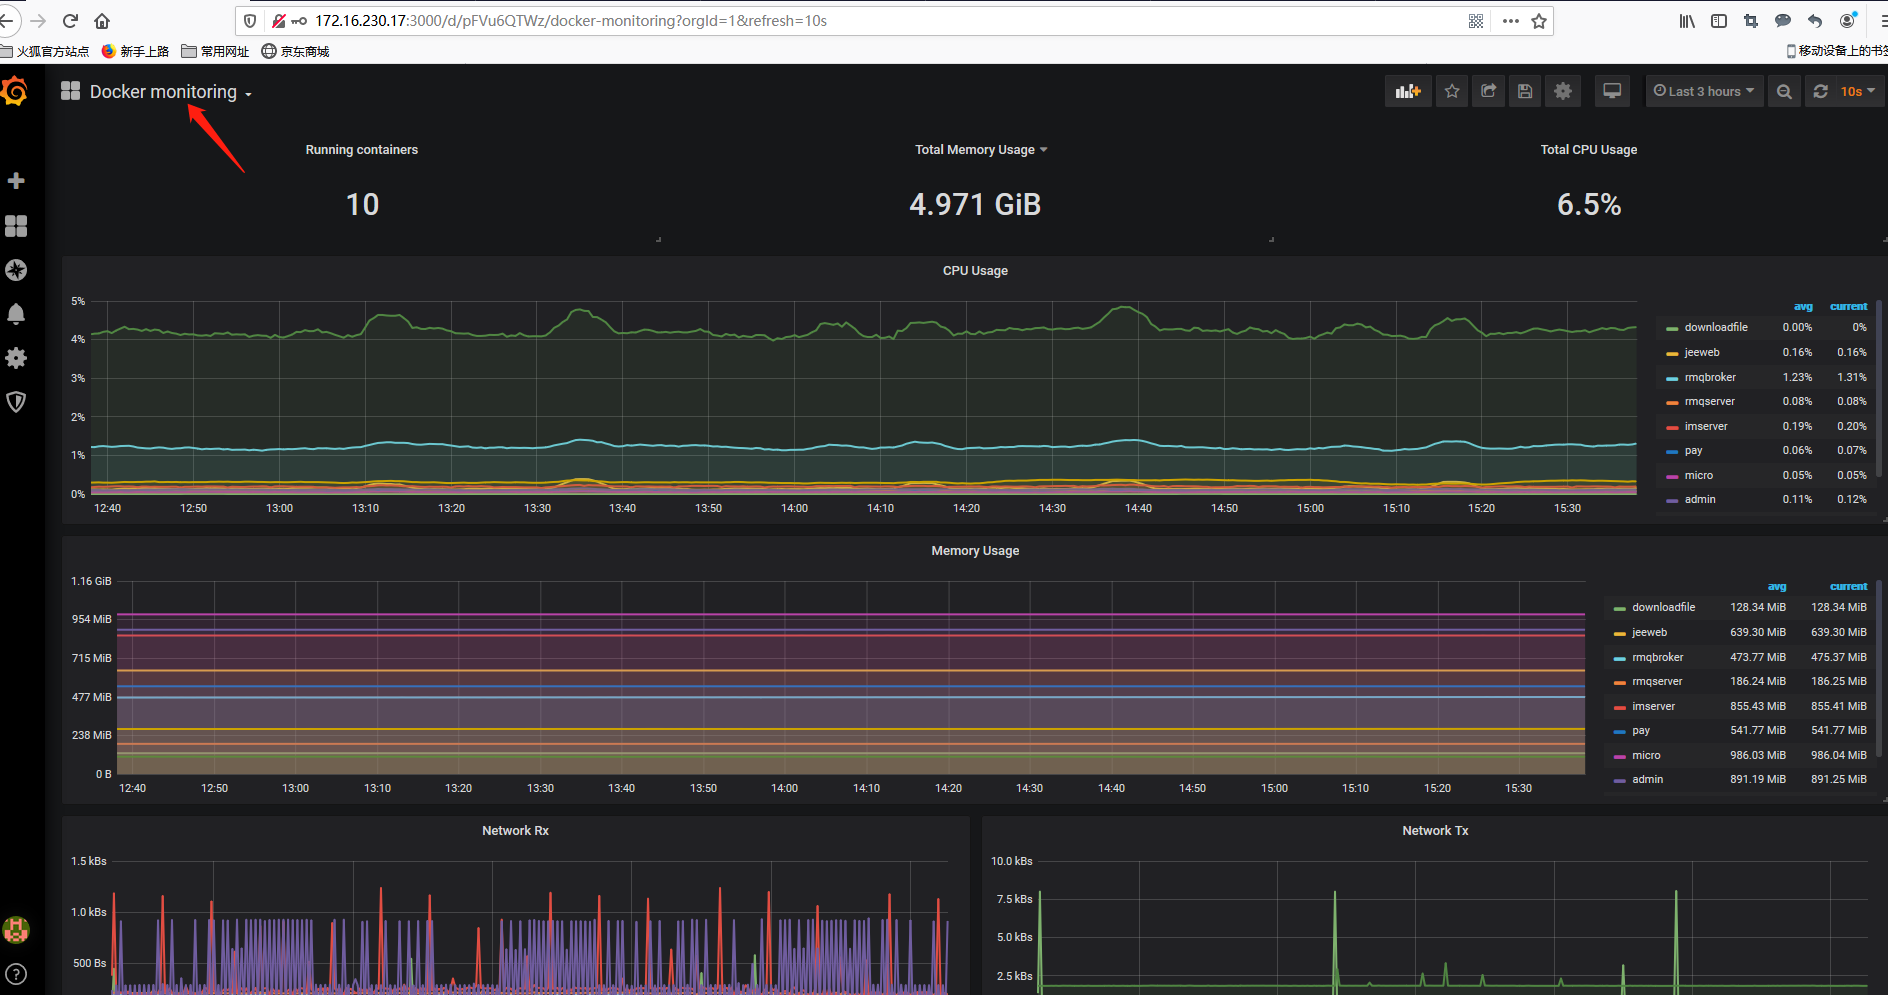1888x995 pixels.
Task: Refresh dashboard with the refresh icon
Action: [1821, 91]
